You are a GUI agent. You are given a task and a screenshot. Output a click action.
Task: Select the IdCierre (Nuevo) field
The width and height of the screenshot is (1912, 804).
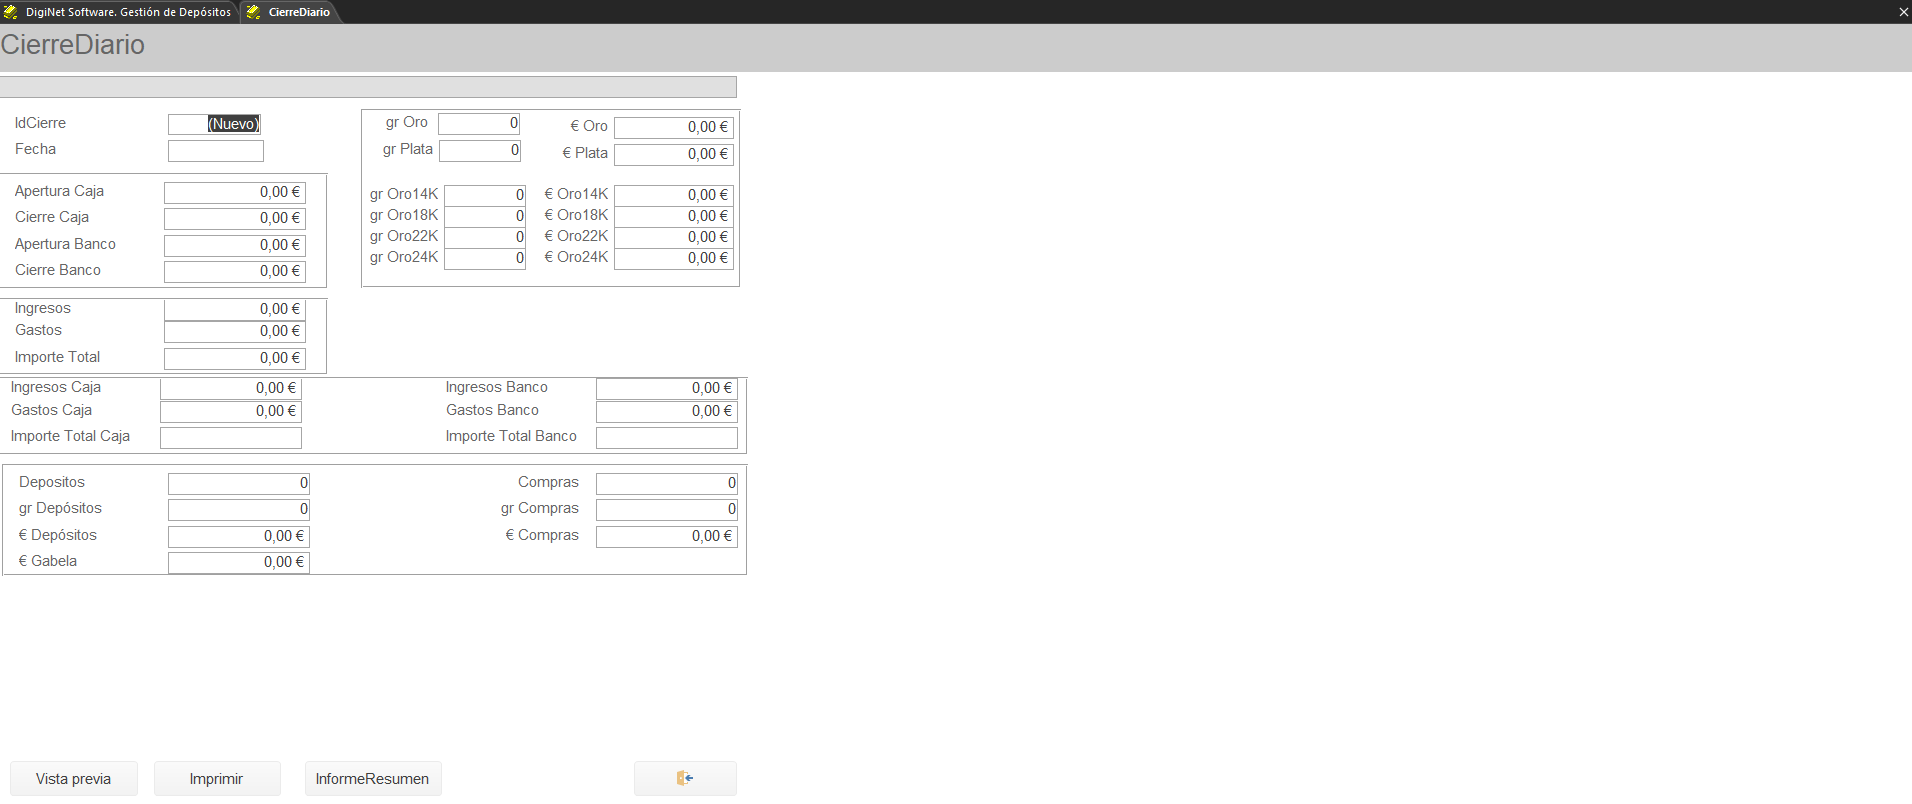click(215, 124)
